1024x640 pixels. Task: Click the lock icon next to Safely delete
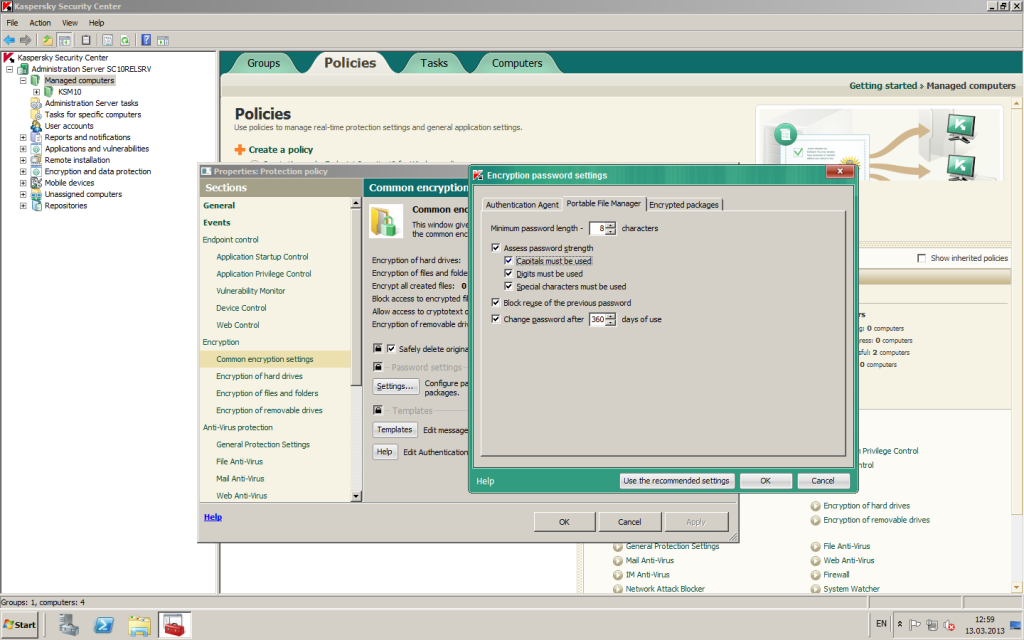pyautogui.click(x=377, y=348)
